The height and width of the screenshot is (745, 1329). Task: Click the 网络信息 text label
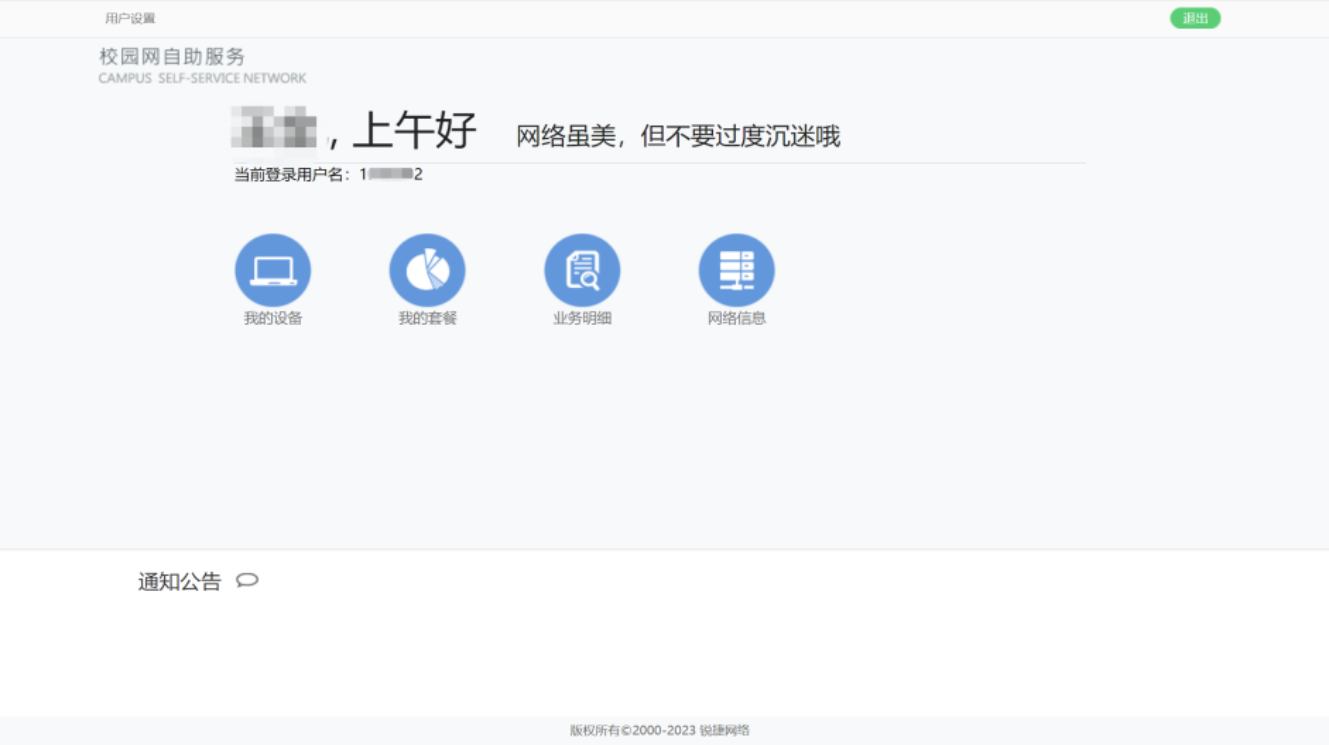pos(737,318)
